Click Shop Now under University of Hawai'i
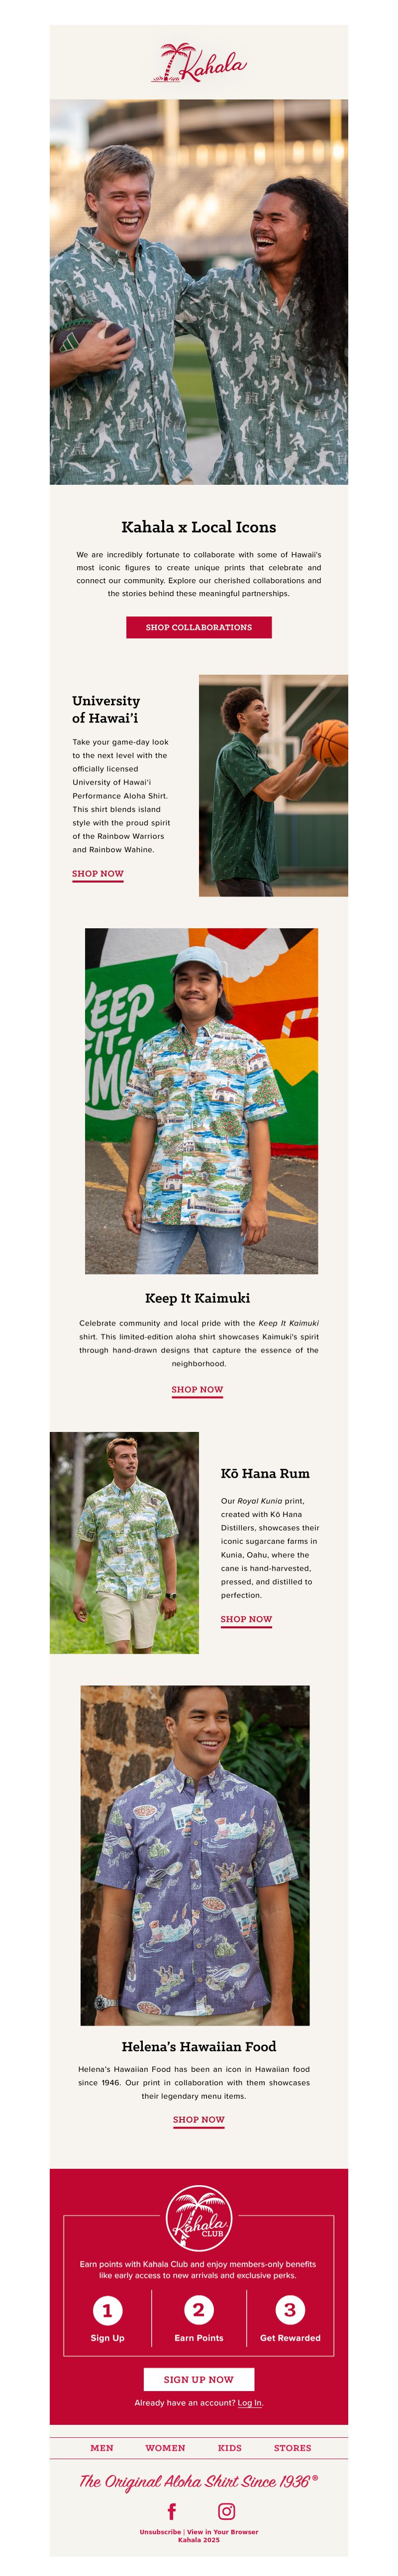This screenshot has width=398, height=2576. [x=98, y=874]
